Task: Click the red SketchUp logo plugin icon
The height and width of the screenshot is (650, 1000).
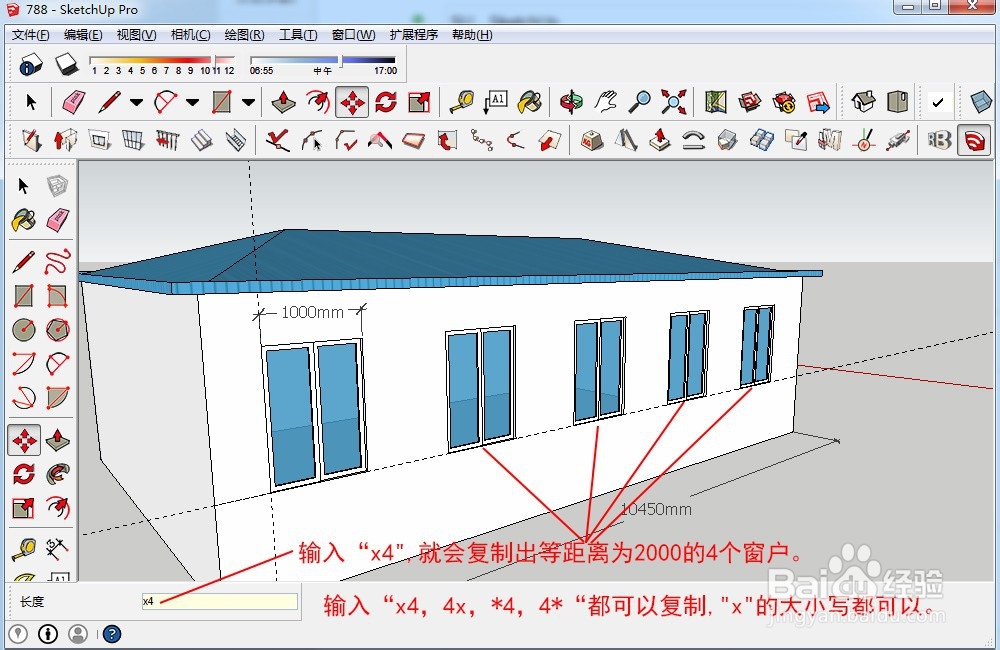Action: pyautogui.click(x=974, y=140)
